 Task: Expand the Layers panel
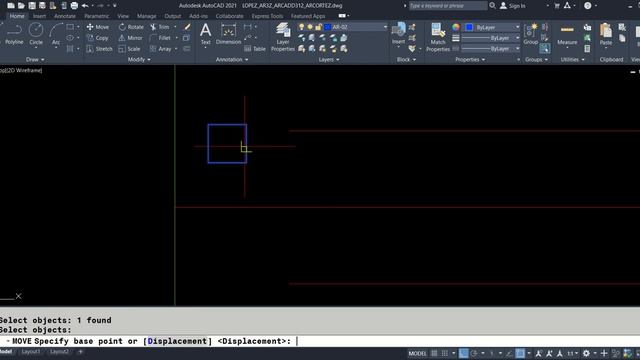pos(329,60)
